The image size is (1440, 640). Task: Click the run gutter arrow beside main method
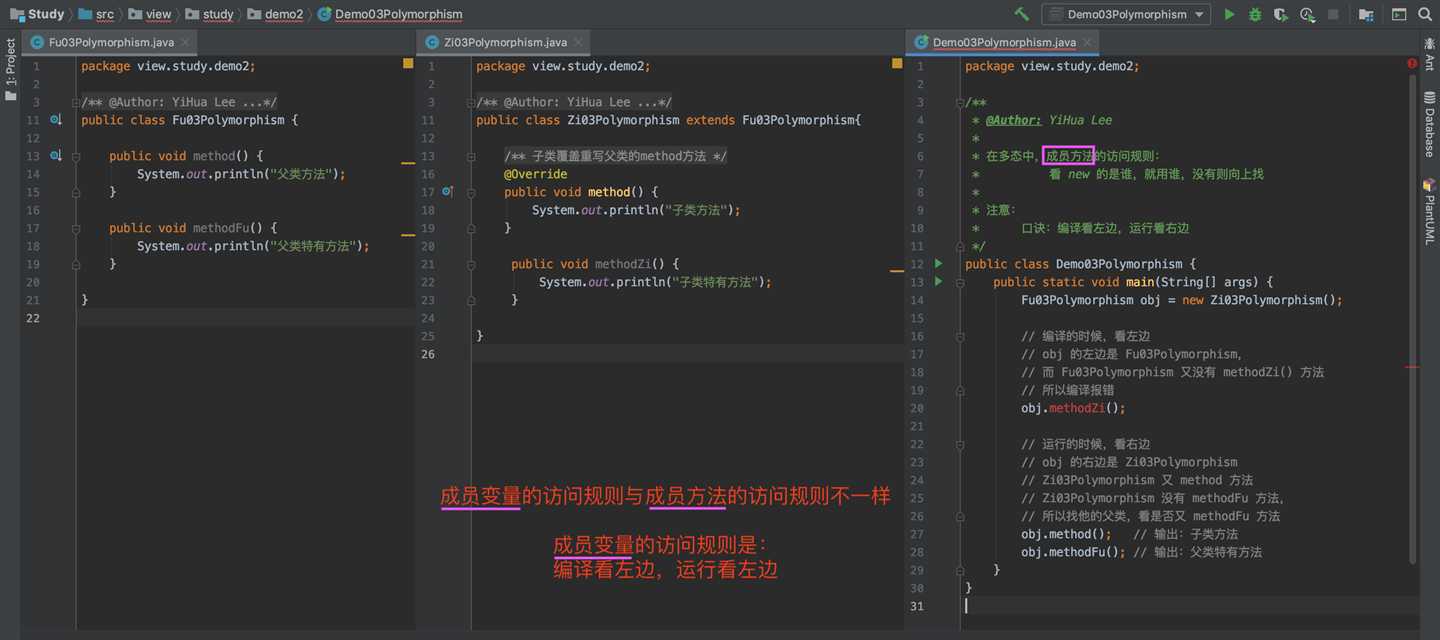coord(938,282)
